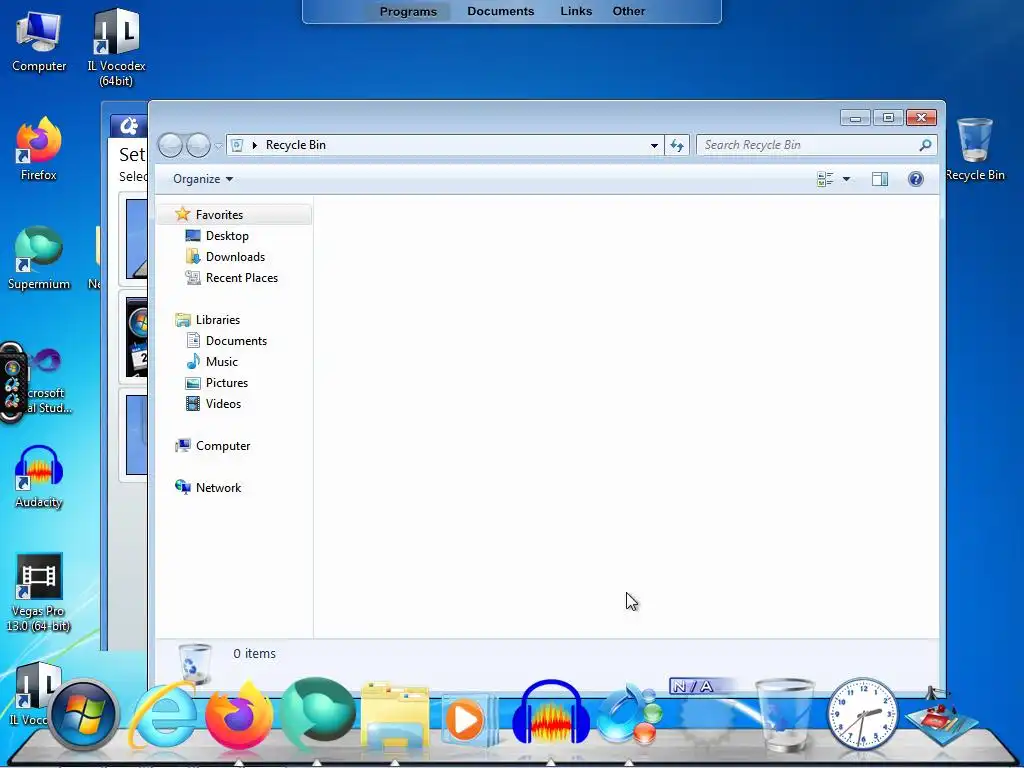This screenshot has height=768, width=1024.
Task: Select Firefox desktop shortcut
Action: point(39,149)
